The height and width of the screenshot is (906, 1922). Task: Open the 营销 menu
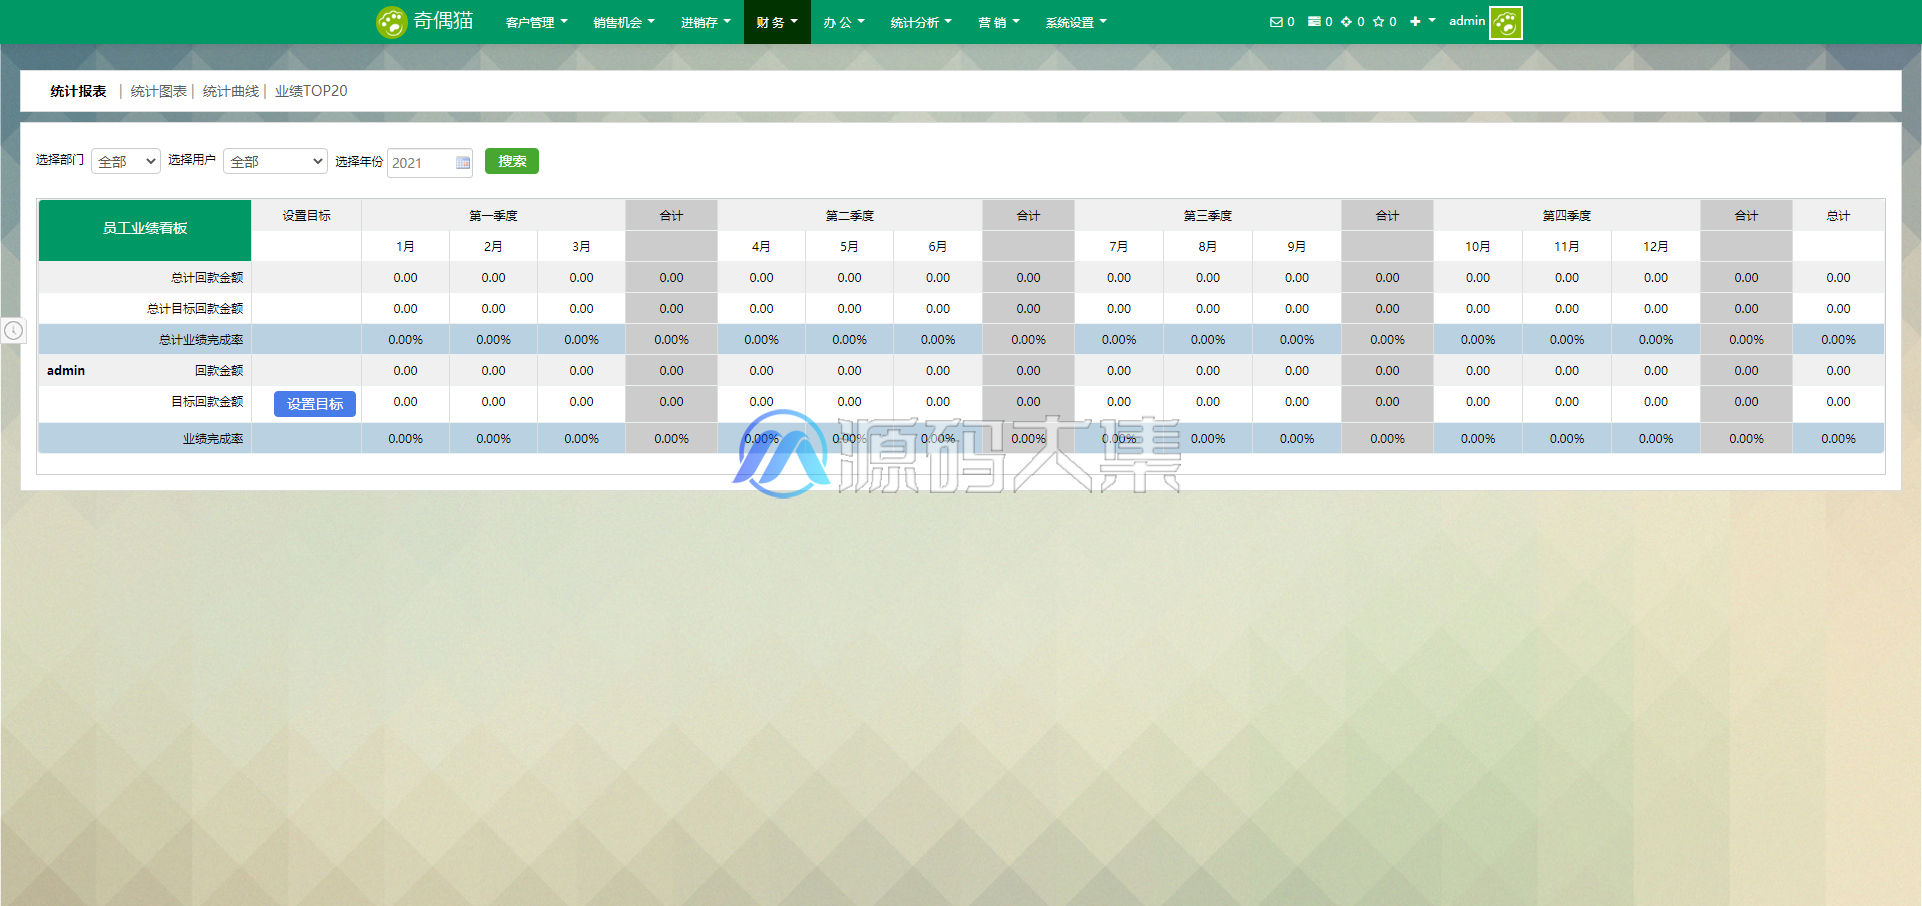click(x=999, y=22)
